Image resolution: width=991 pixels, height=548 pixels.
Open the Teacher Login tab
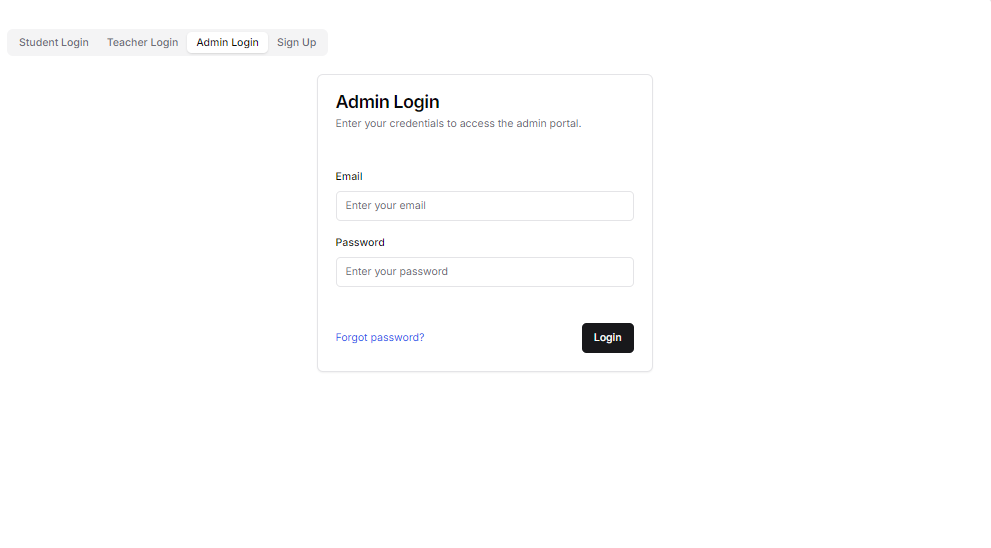click(142, 42)
